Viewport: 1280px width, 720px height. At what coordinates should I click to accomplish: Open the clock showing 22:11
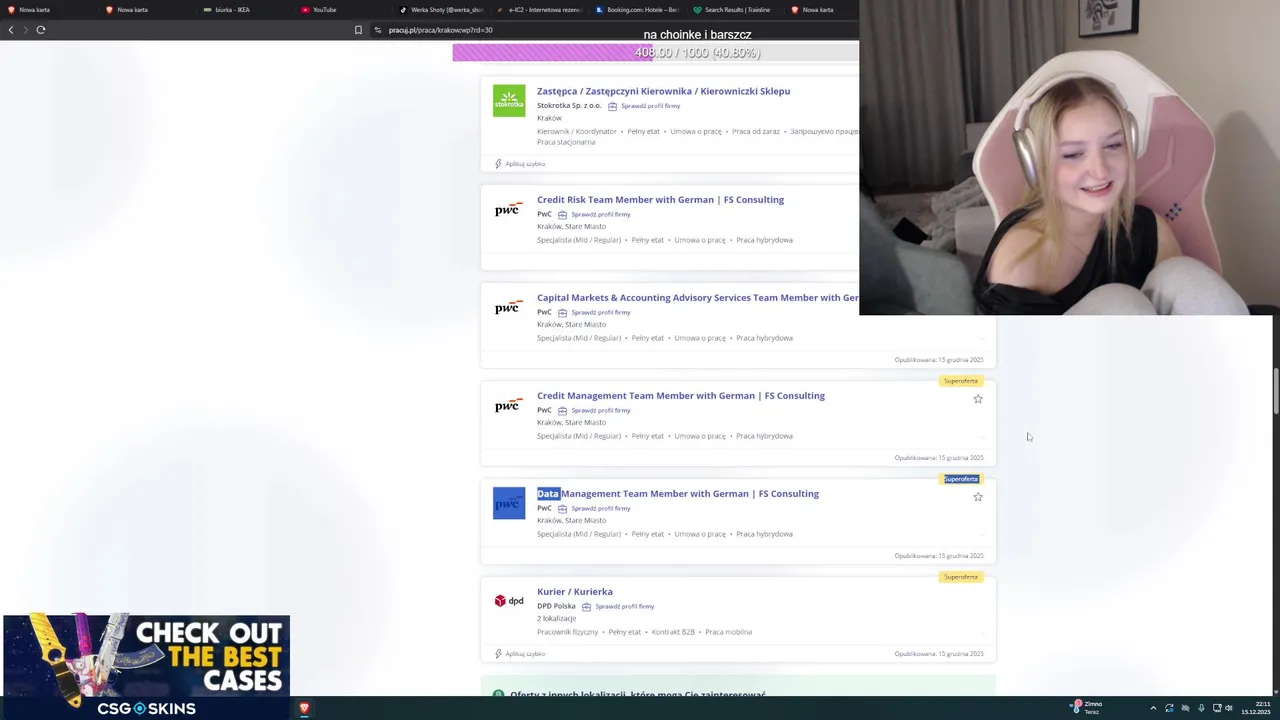pyautogui.click(x=1256, y=708)
